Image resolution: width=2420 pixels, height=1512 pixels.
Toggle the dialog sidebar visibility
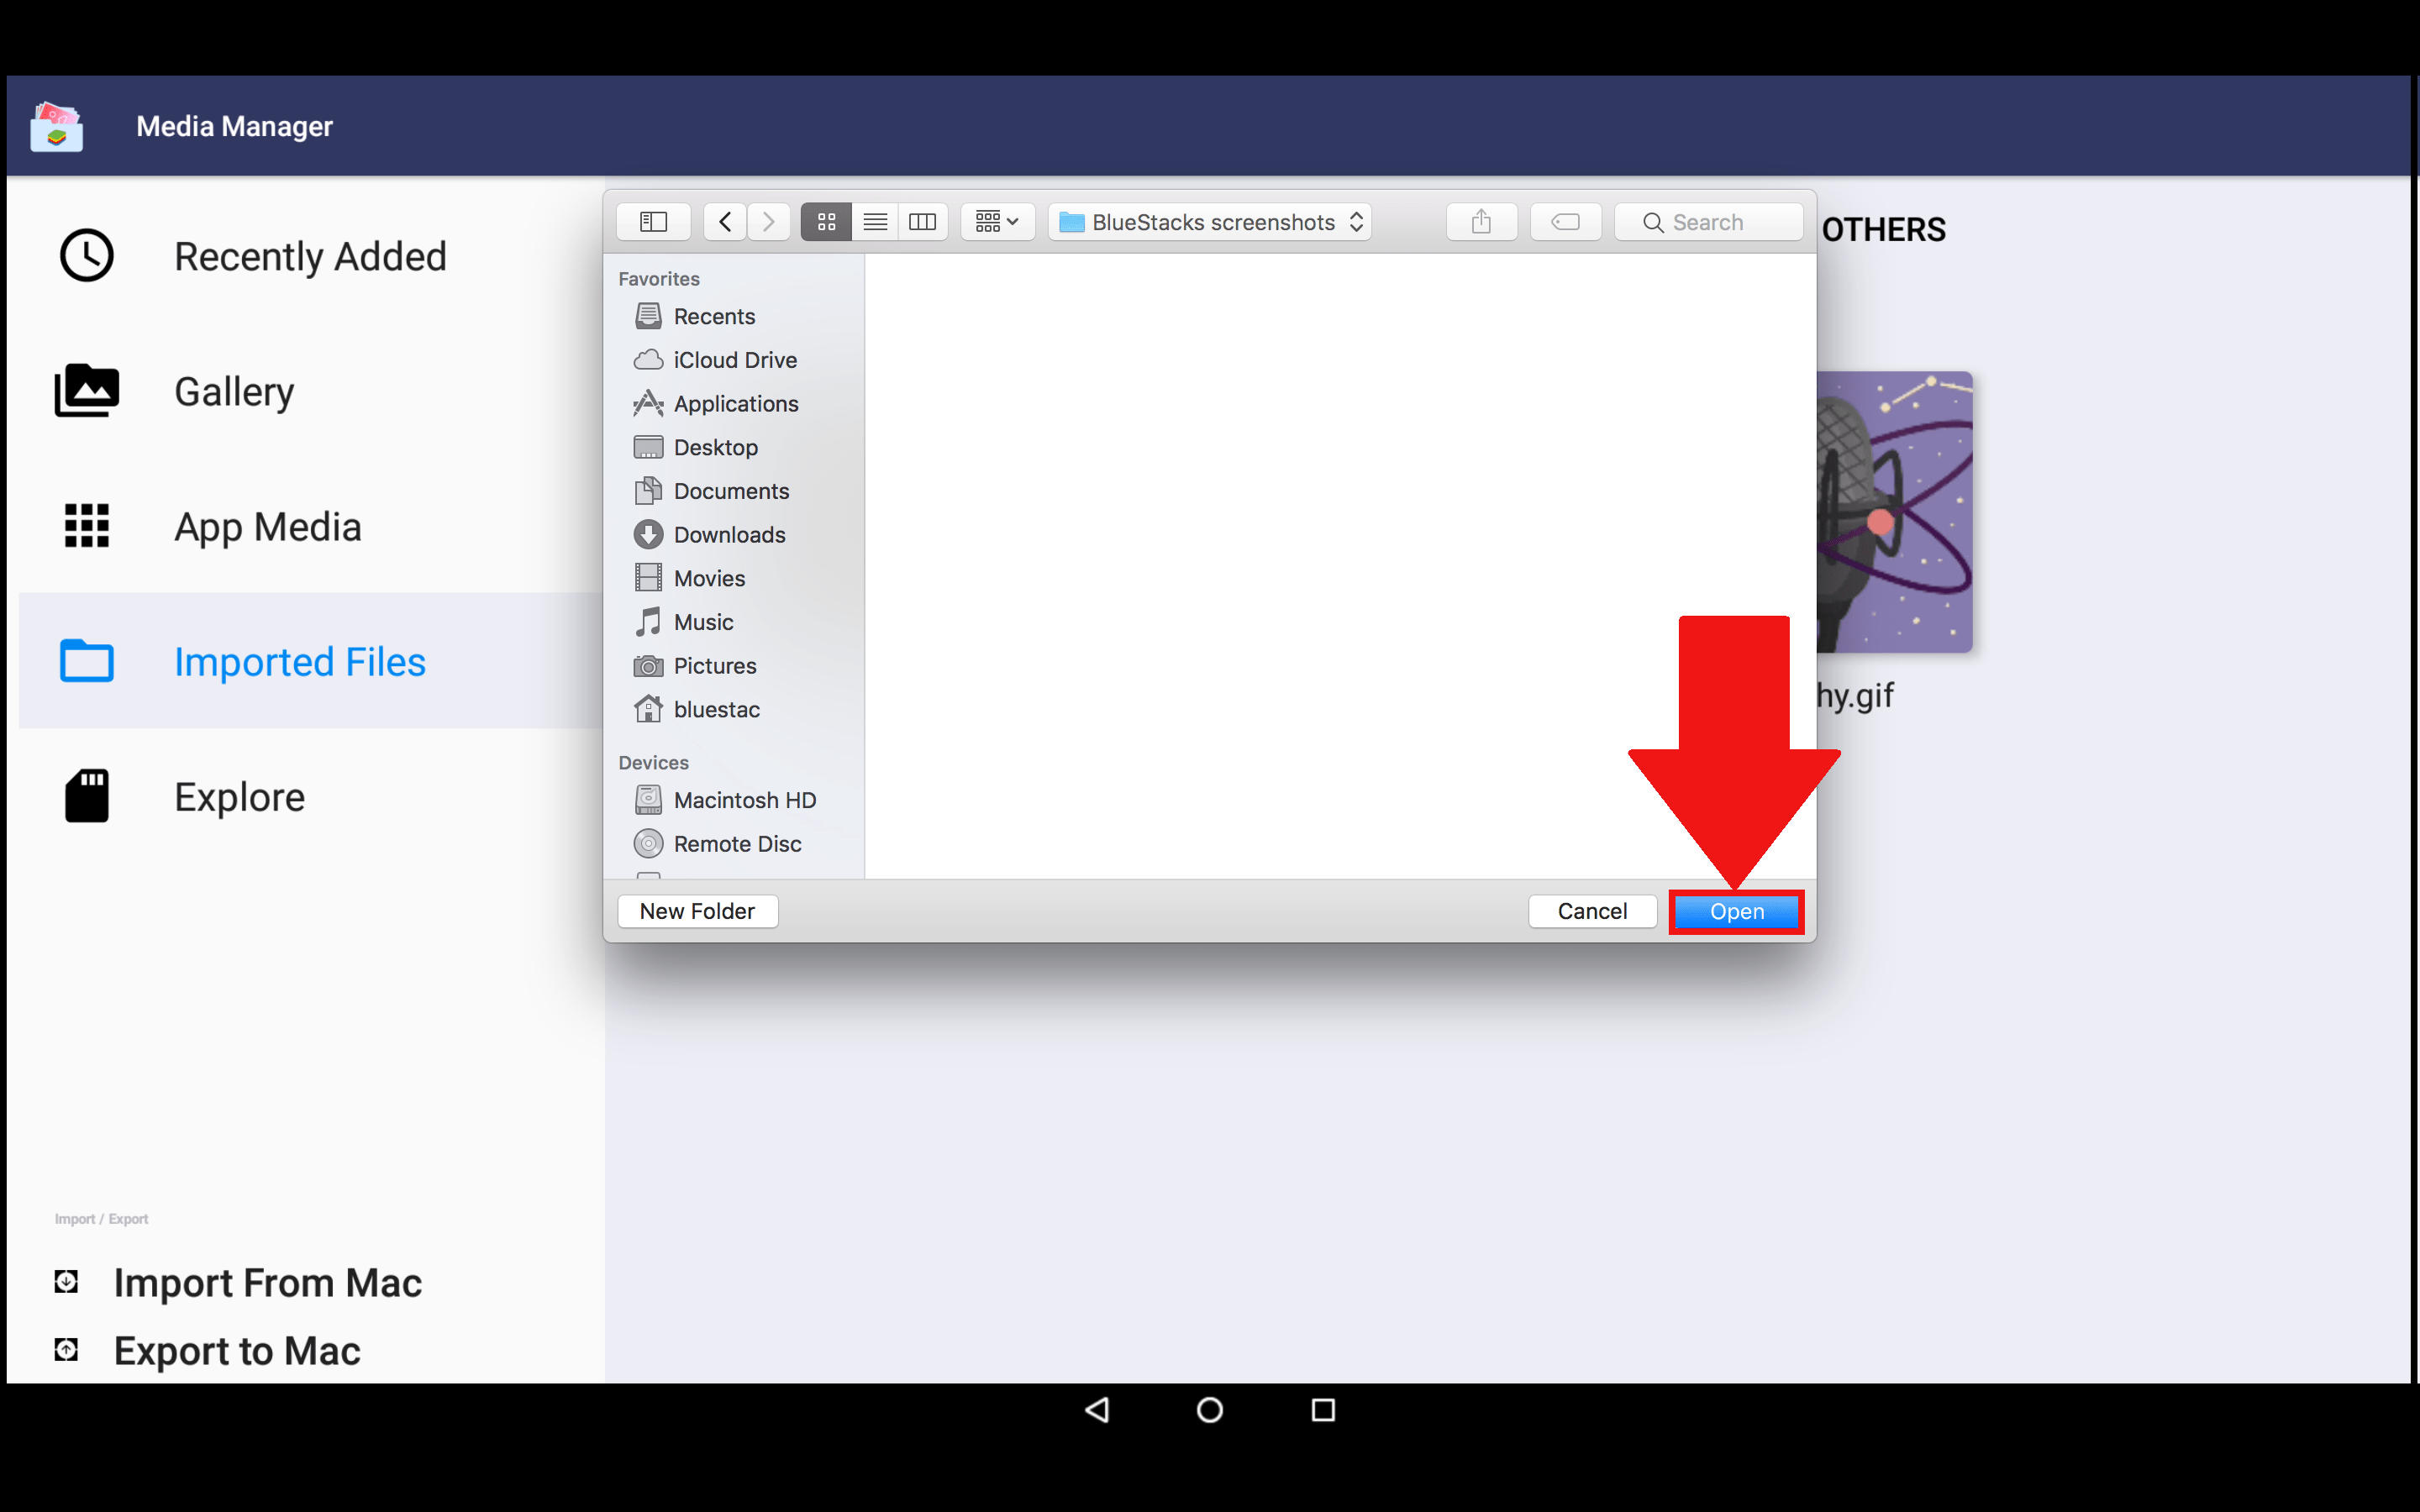point(653,221)
